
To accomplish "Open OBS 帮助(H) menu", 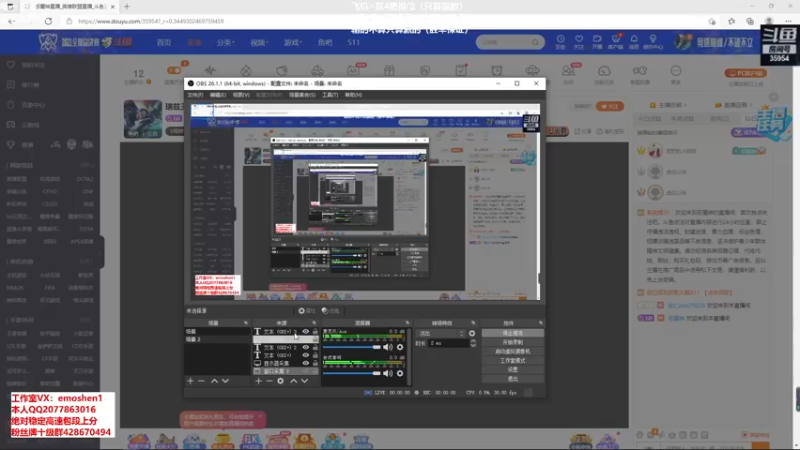I will pos(353,95).
